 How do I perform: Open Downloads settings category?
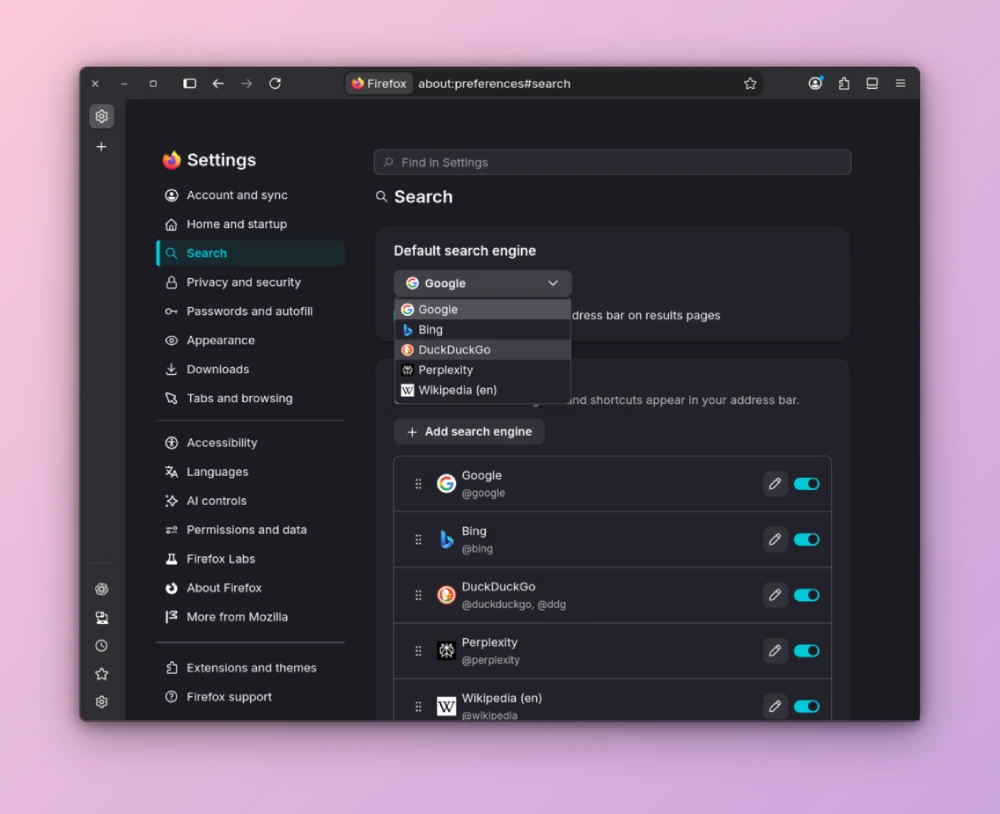click(x=250, y=369)
